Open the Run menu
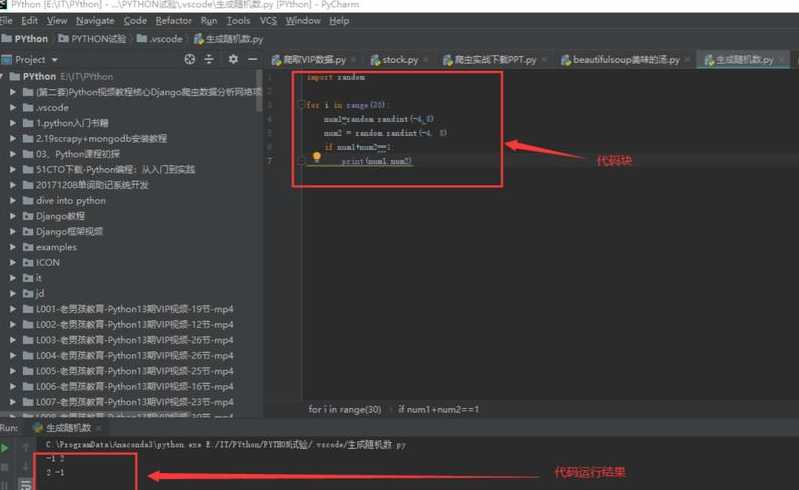Viewport: 799px width, 490px height. click(208, 21)
